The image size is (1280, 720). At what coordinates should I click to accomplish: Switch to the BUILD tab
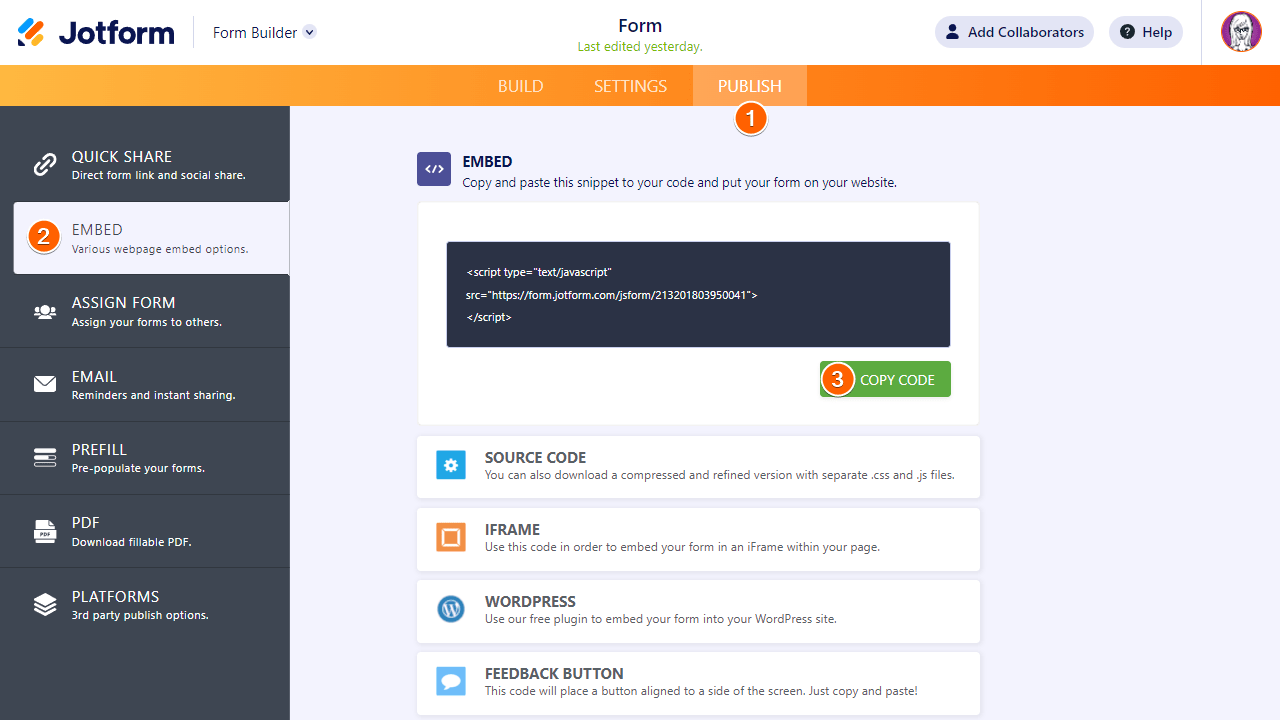pyautogui.click(x=521, y=86)
